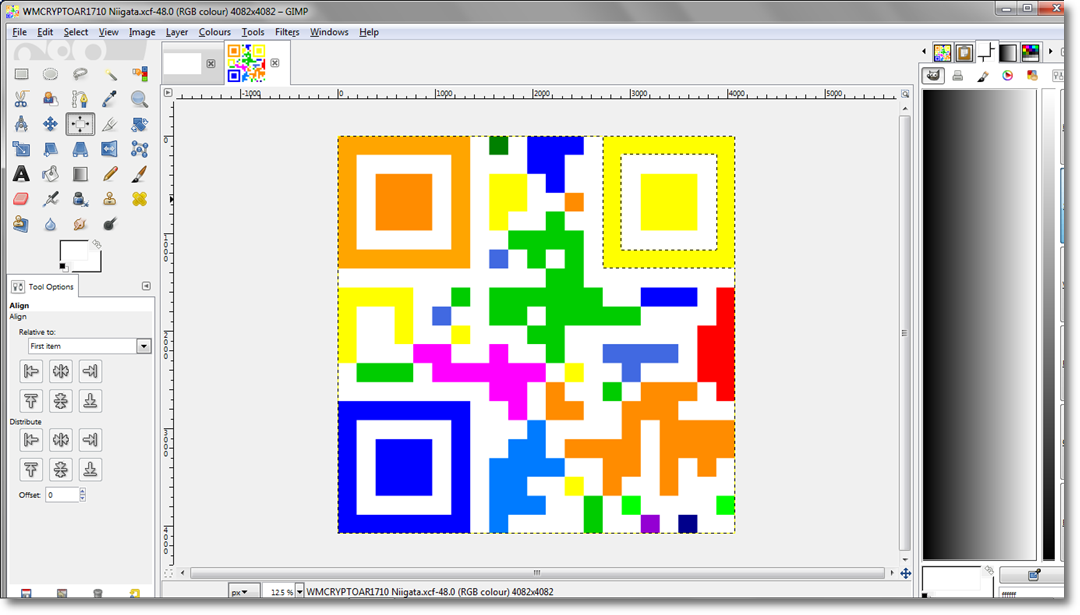The image size is (1080, 615).
Task: Select the Ink tool
Action: click(x=80, y=199)
